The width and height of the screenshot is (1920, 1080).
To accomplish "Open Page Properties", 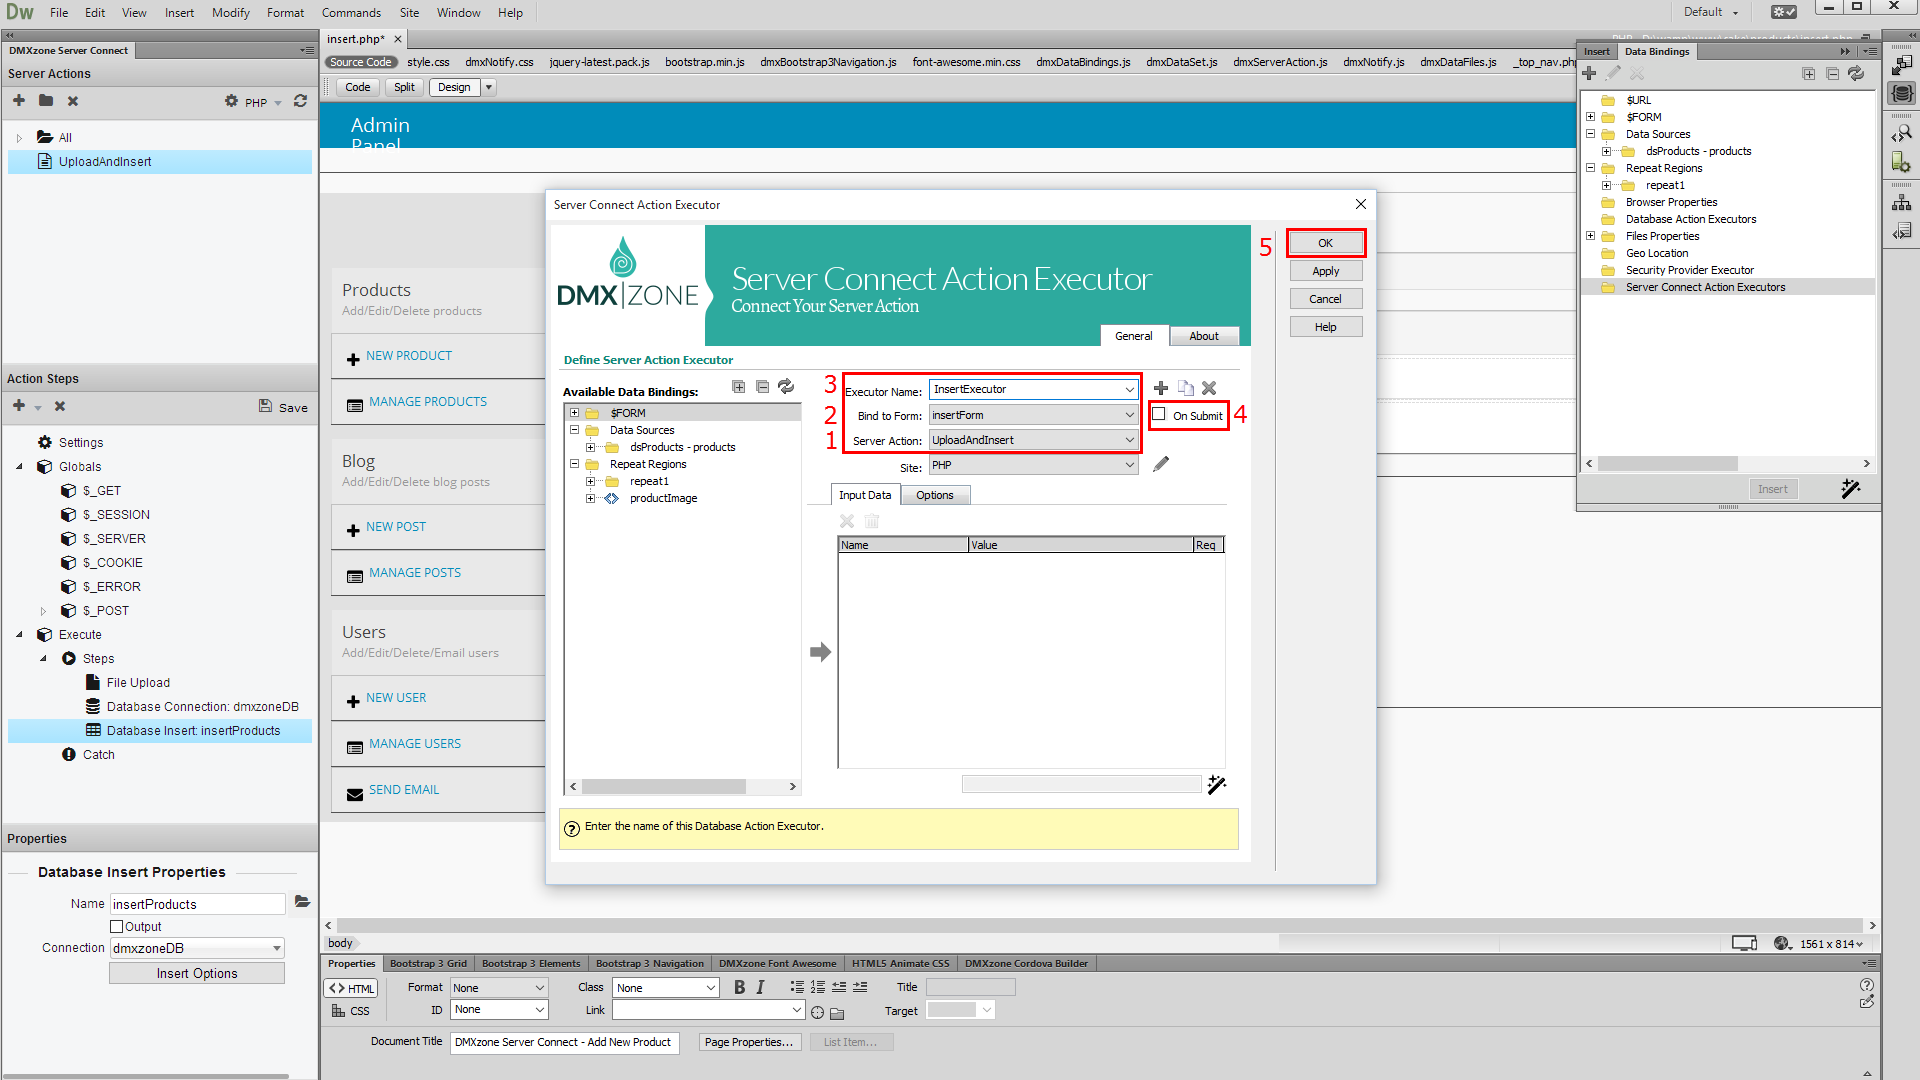I will pos(749,1042).
